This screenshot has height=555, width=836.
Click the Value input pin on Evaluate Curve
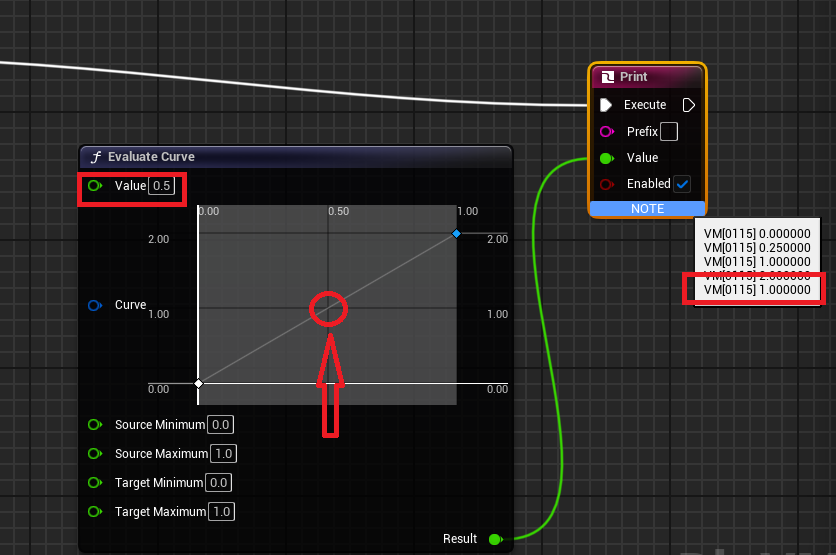[95, 186]
